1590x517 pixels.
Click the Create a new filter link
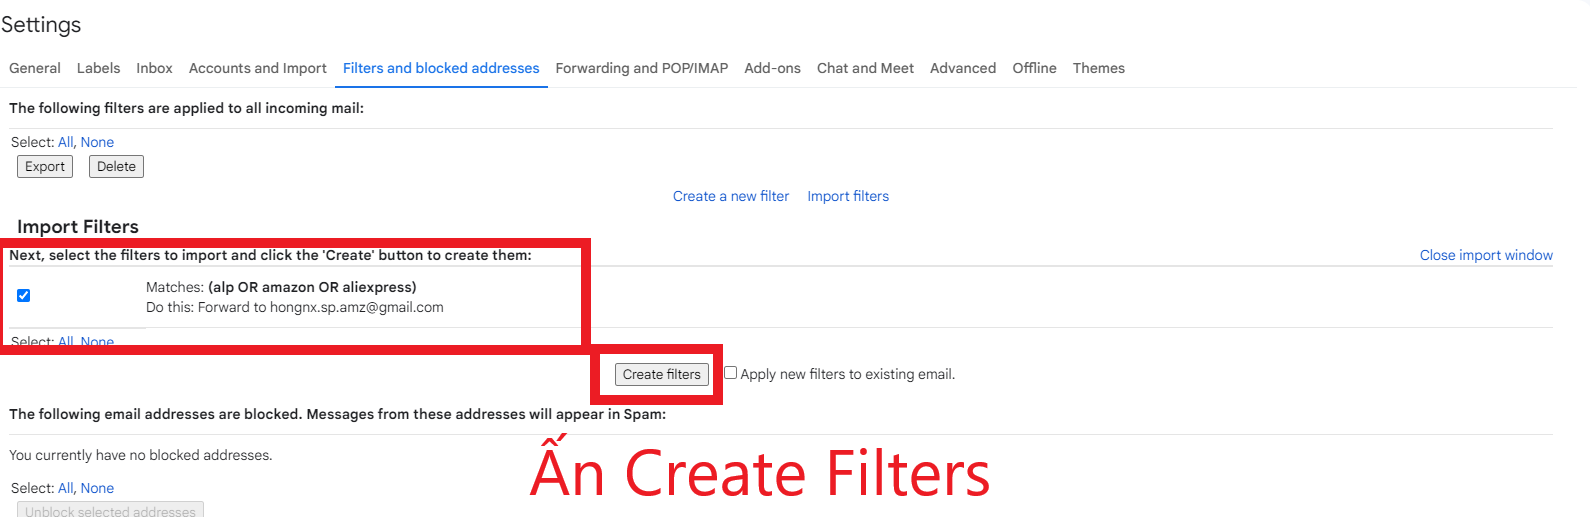pos(730,196)
